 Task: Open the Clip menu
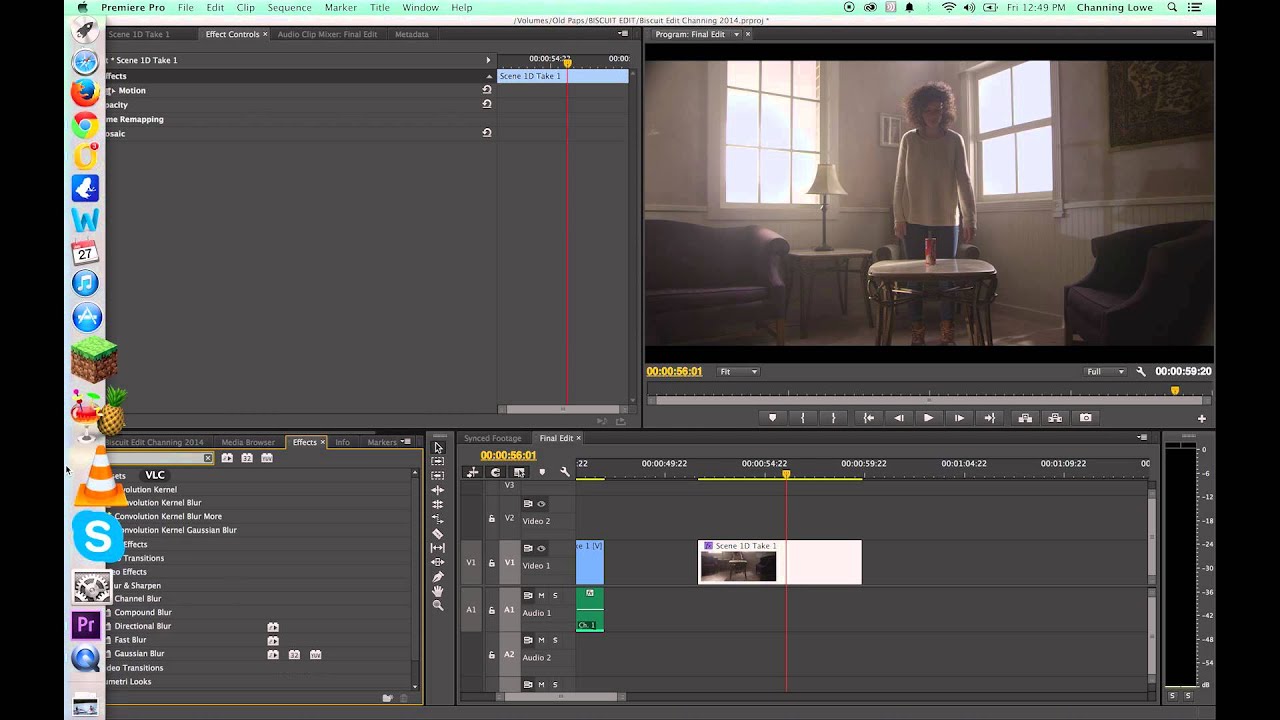click(245, 7)
